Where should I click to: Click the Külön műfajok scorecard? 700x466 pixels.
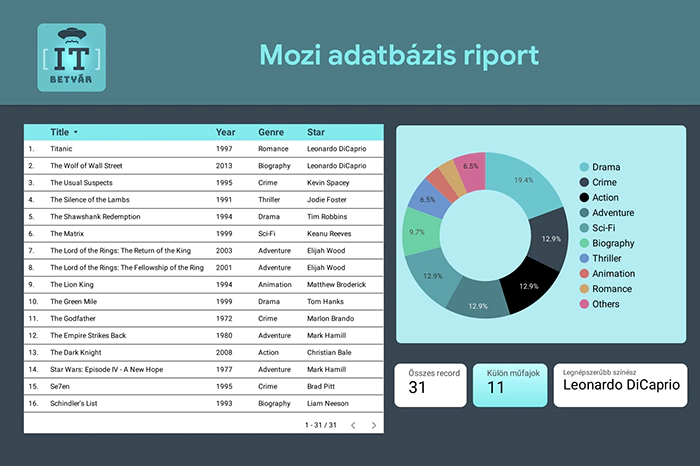[510, 385]
